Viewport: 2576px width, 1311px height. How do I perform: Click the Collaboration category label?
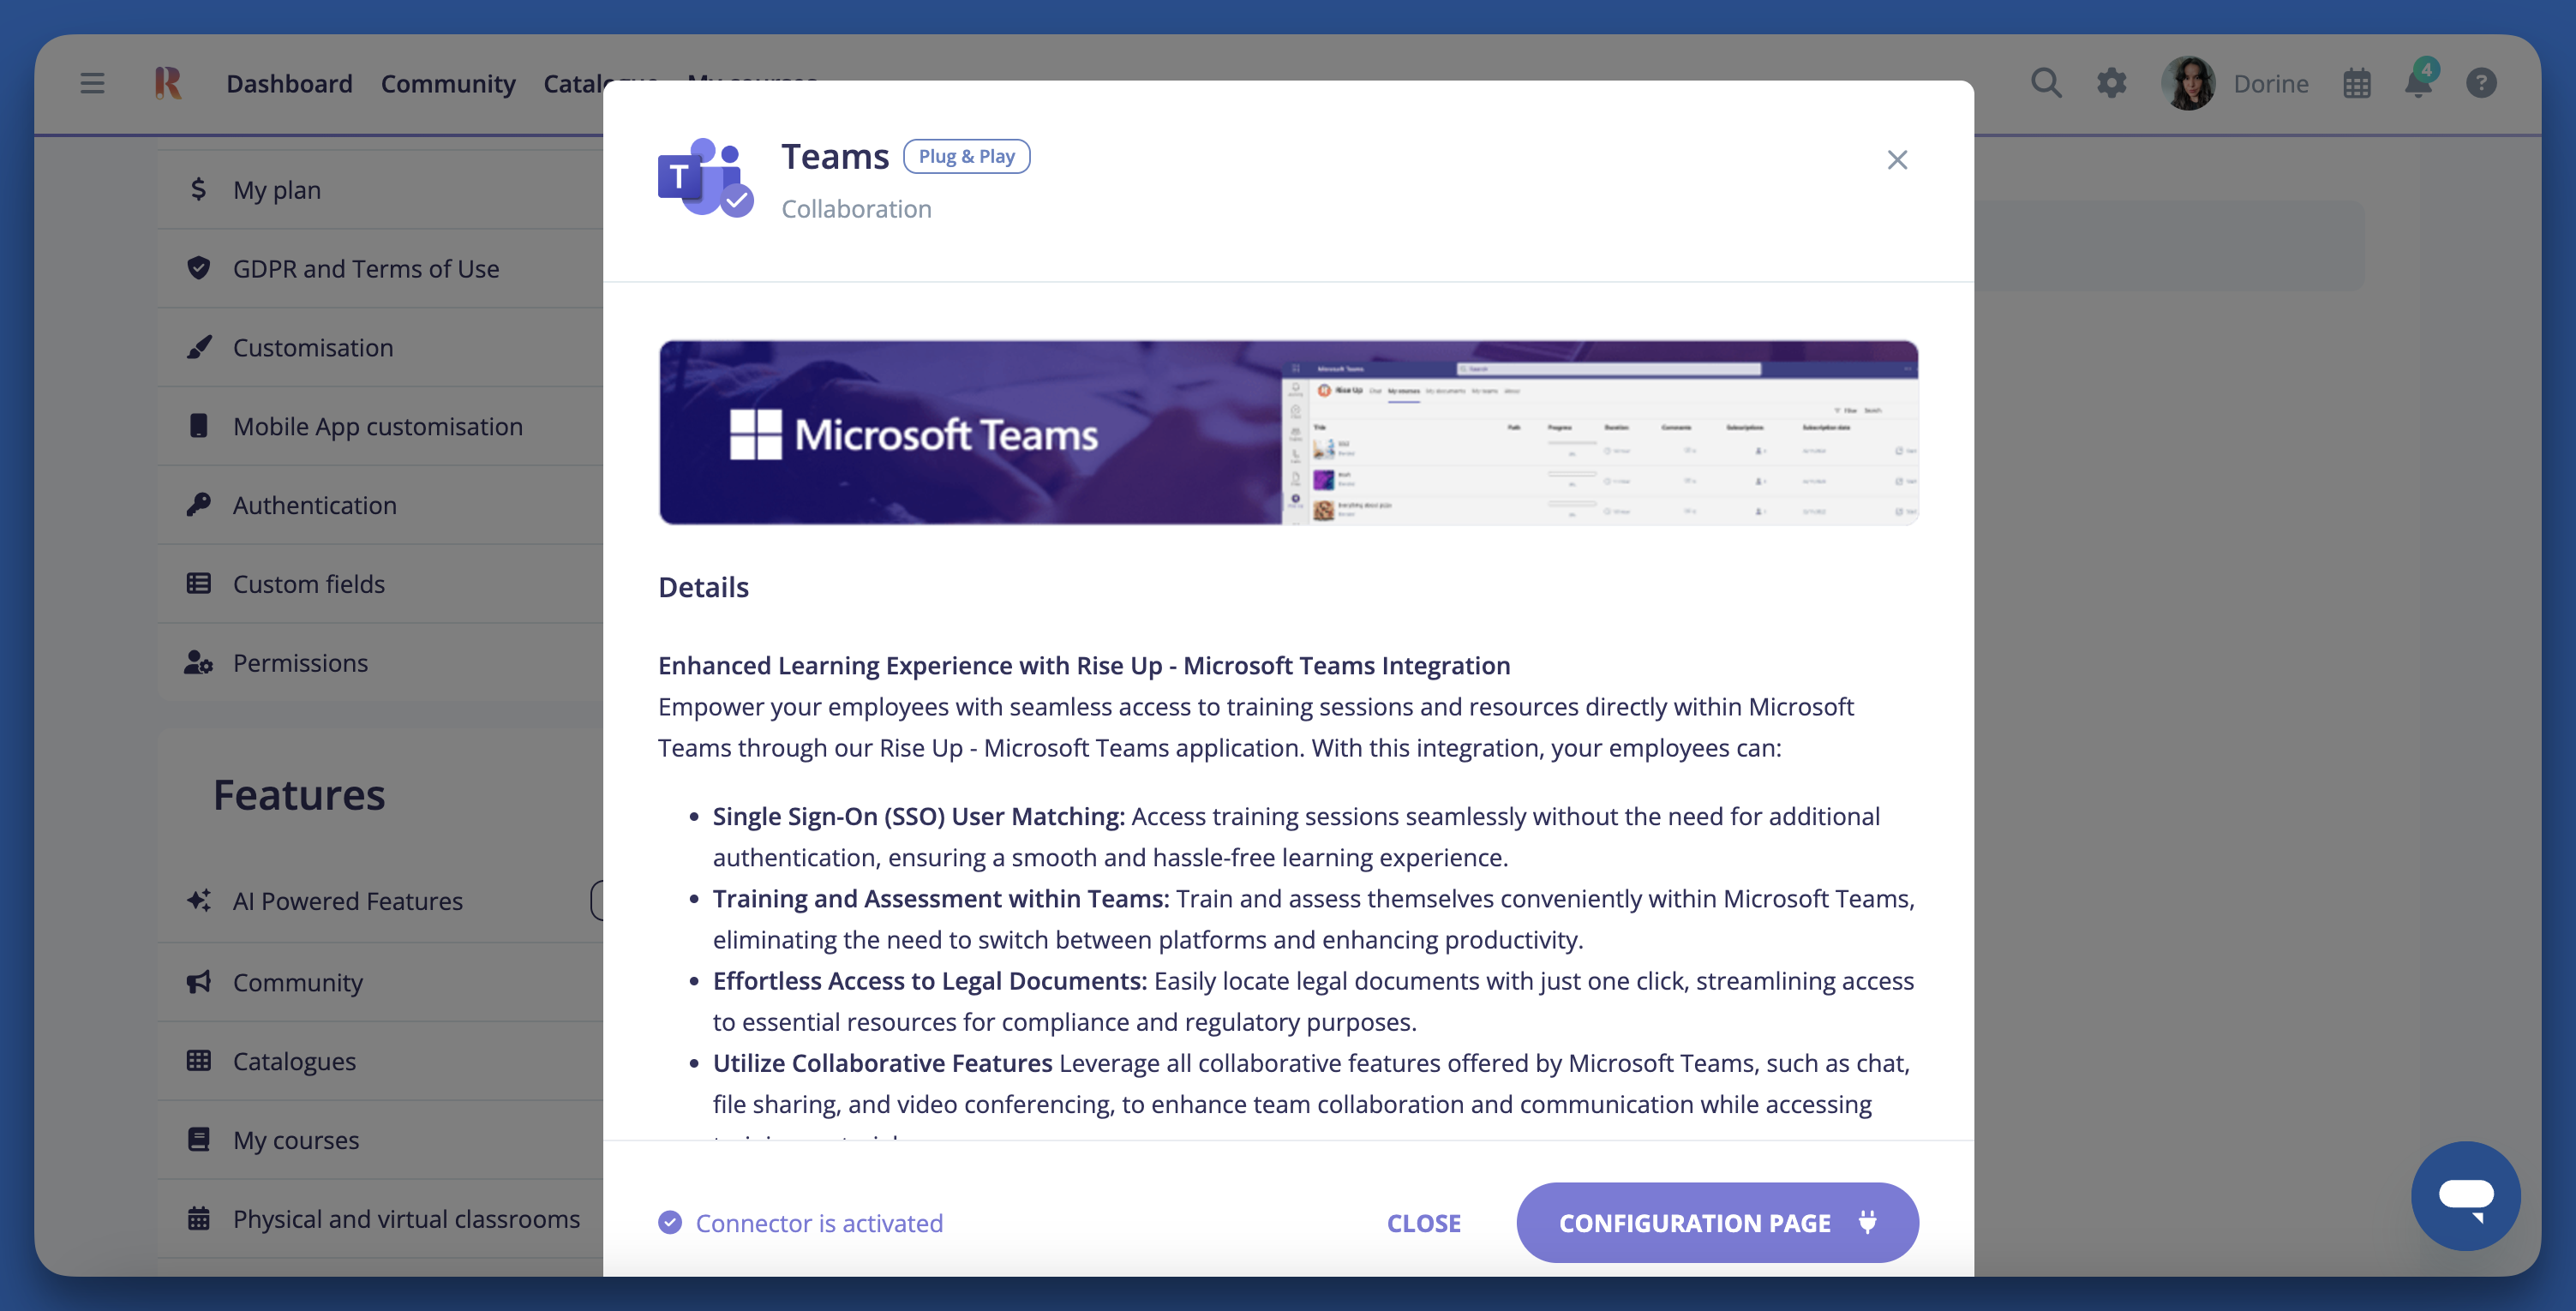pyautogui.click(x=856, y=209)
